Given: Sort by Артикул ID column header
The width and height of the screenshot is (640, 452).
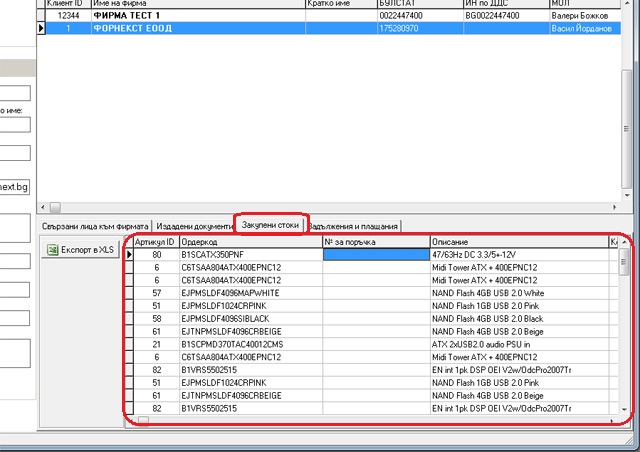Looking at the screenshot, I should [156, 242].
